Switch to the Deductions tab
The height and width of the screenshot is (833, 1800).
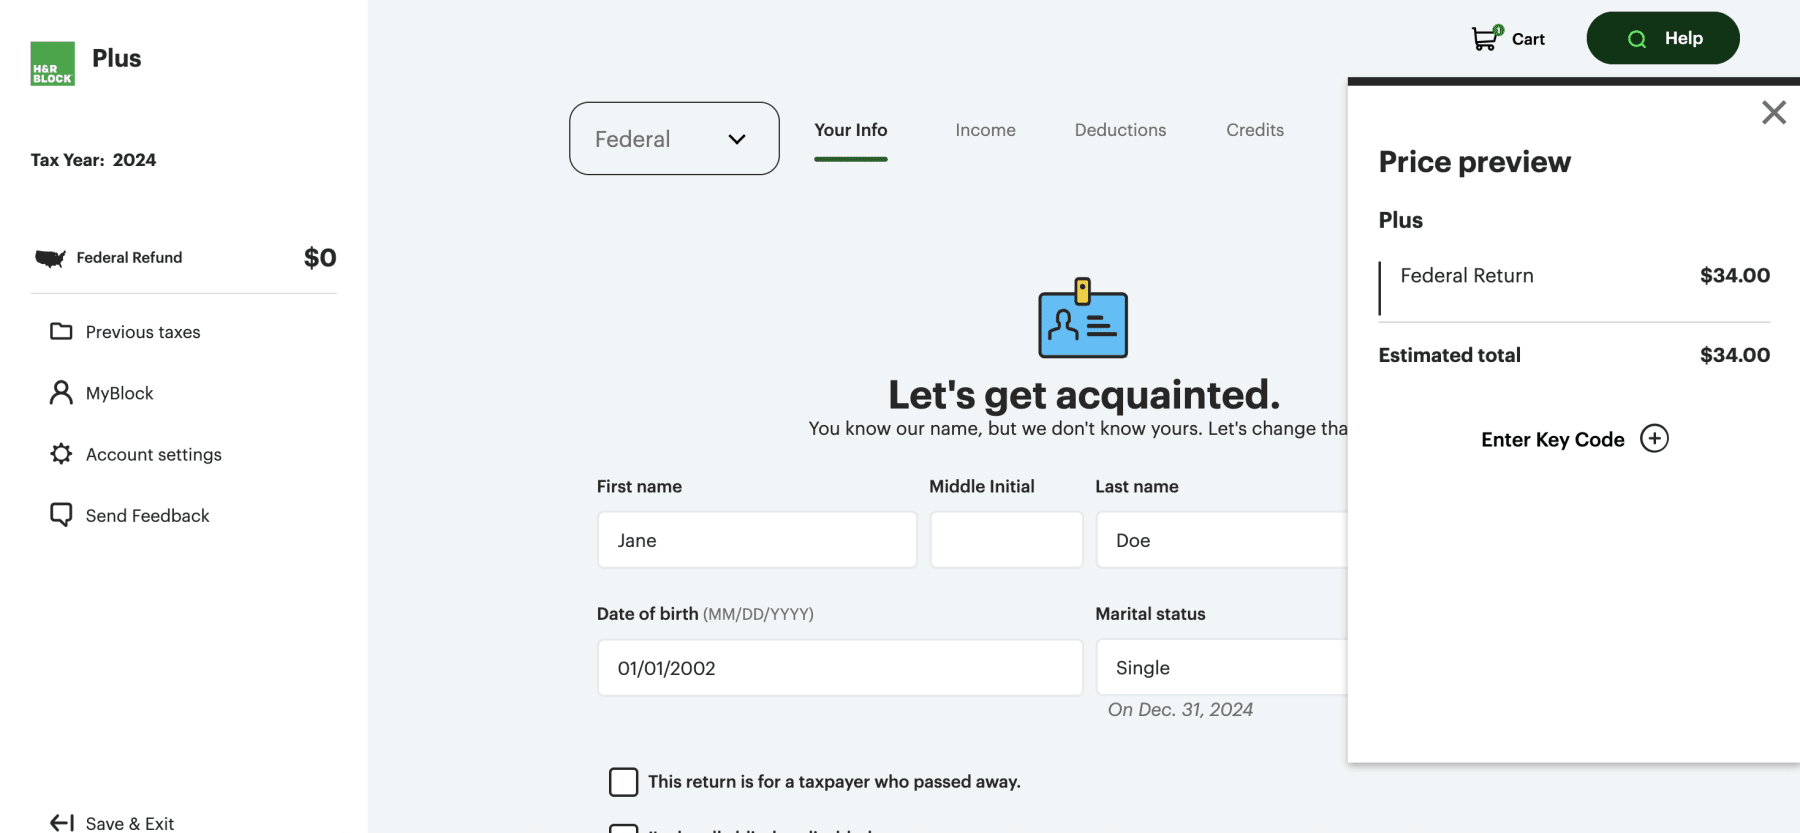(x=1120, y=130)
